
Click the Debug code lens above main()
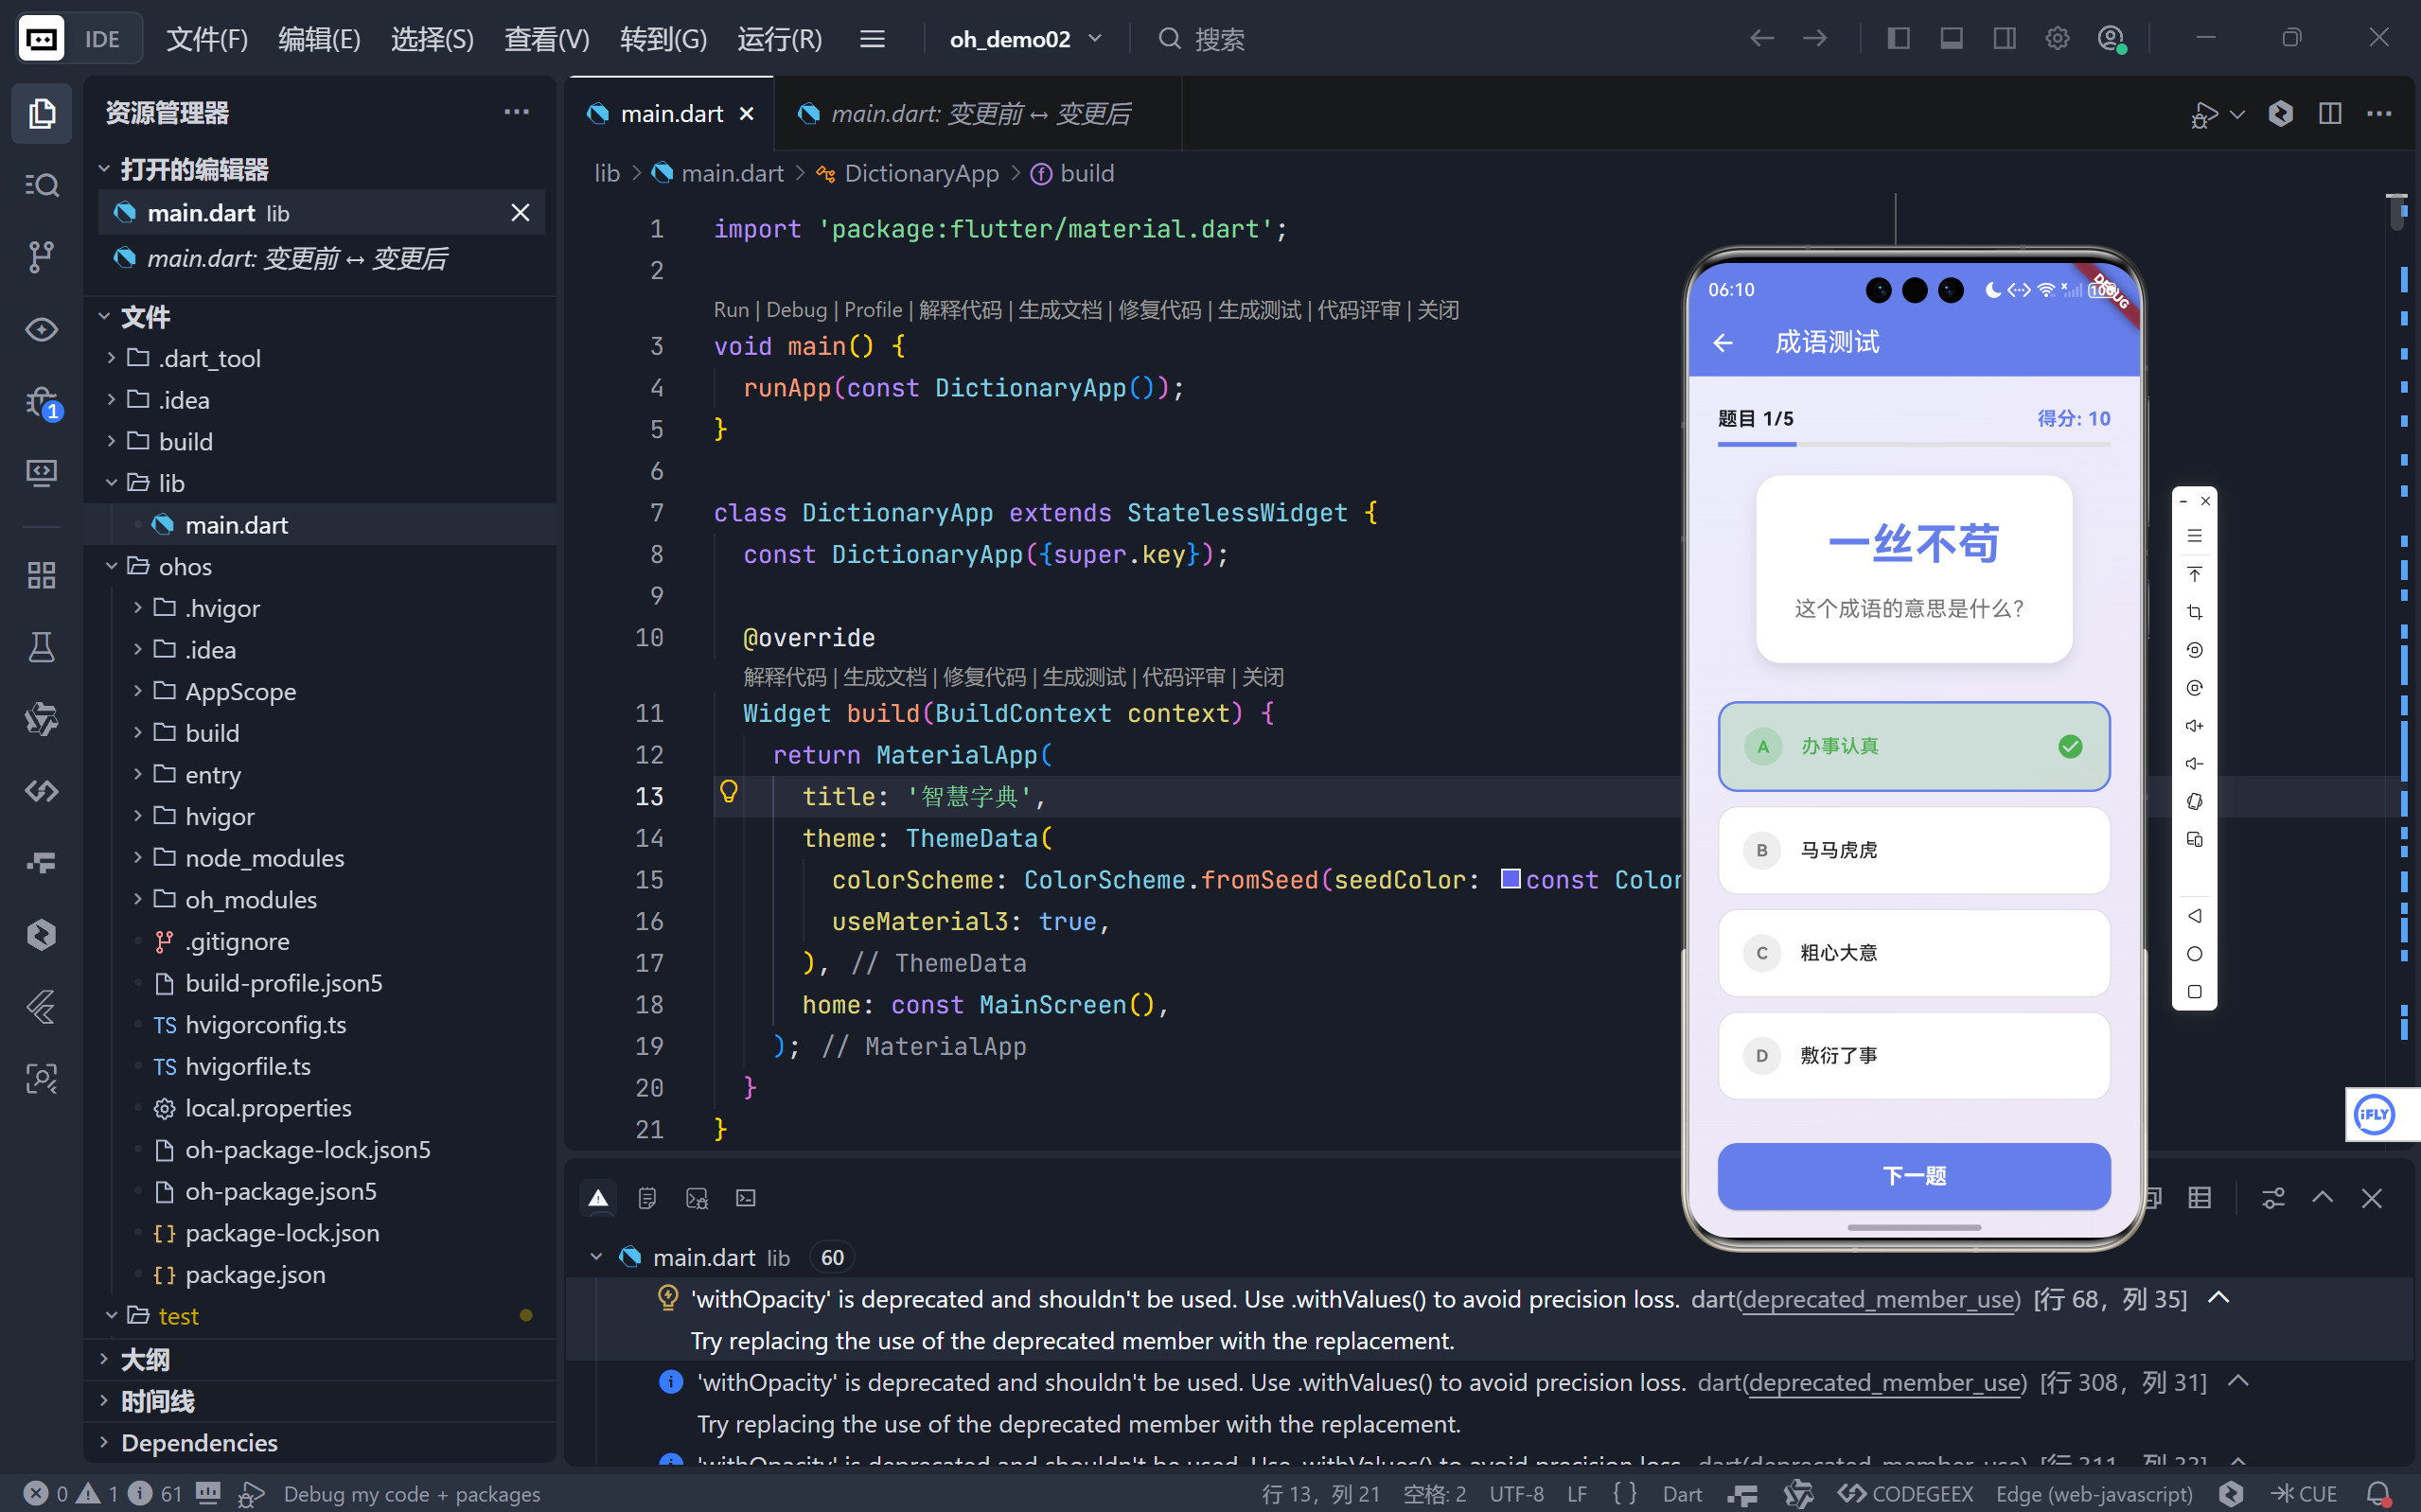tap(796, 310)
